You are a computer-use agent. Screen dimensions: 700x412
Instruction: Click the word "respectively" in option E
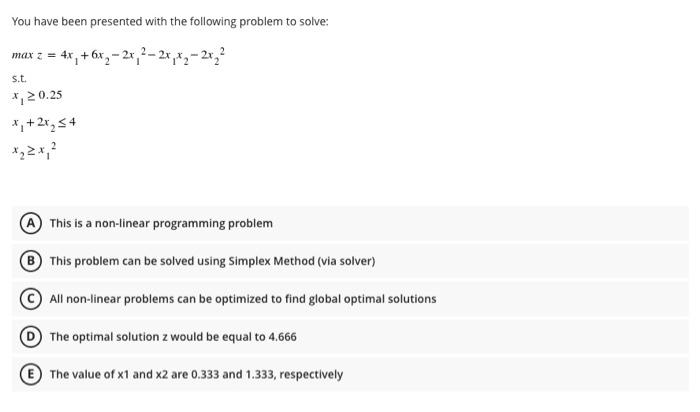point(308,375)
